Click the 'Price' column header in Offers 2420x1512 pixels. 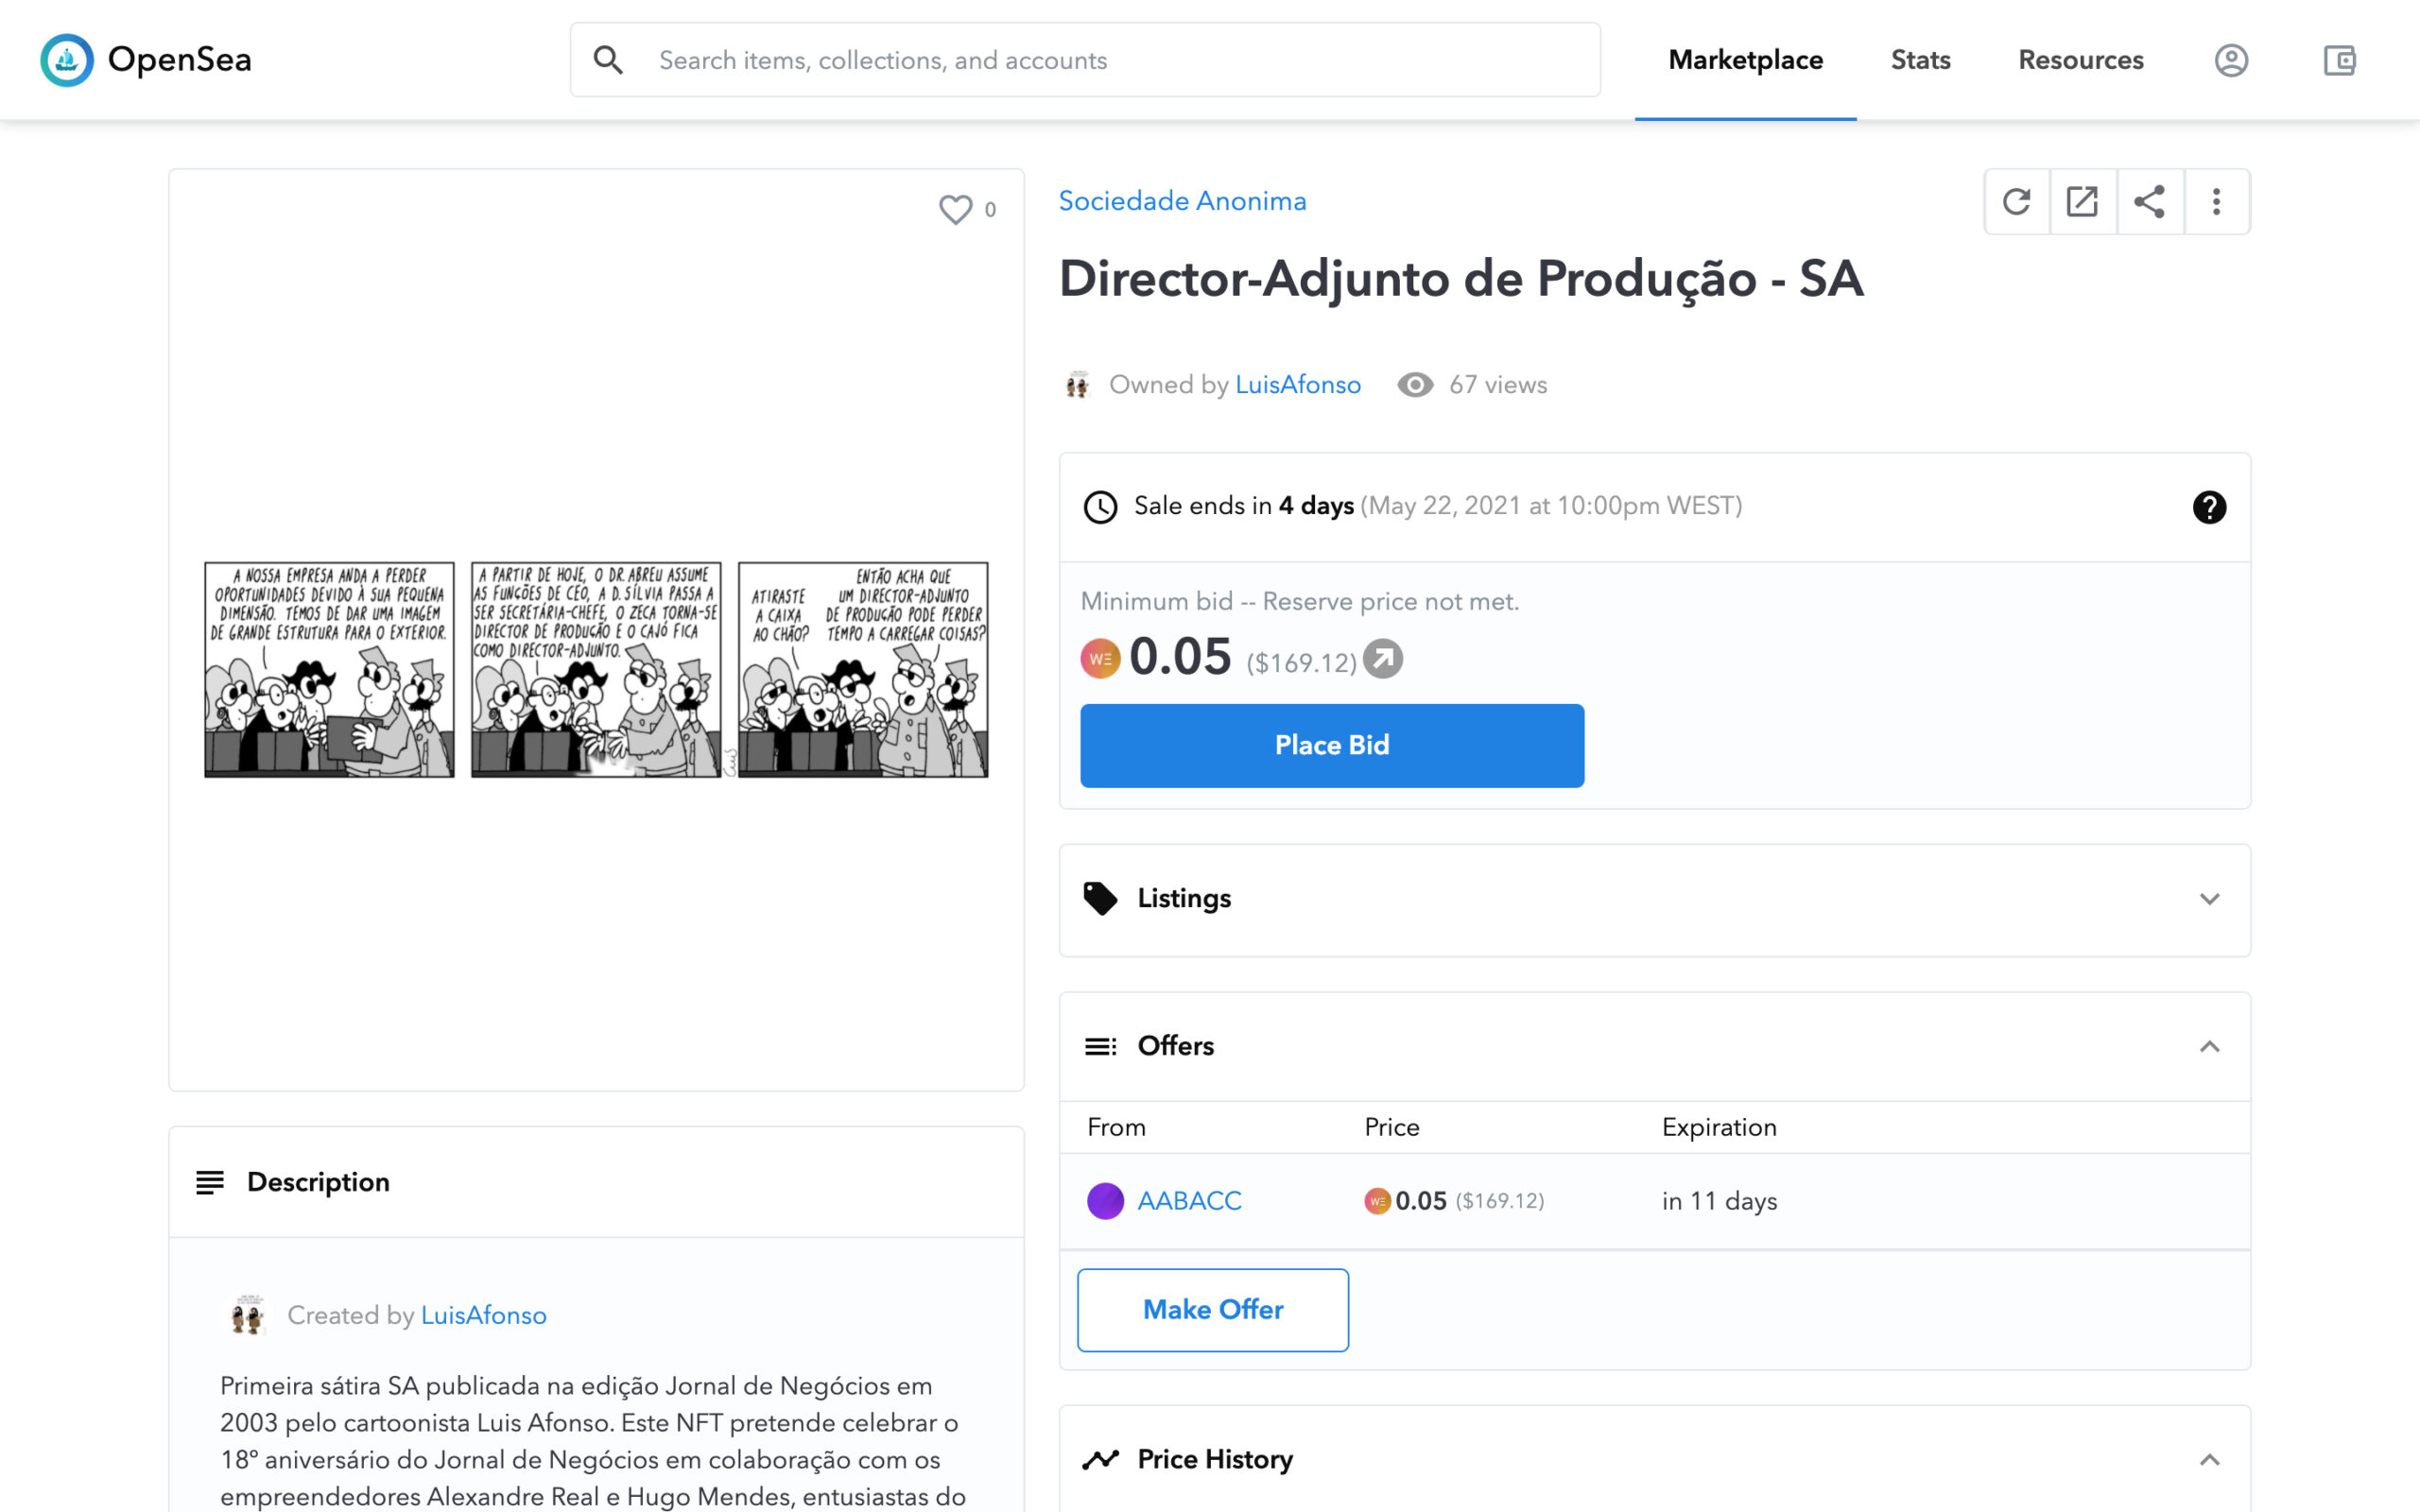(1391, 1127)
